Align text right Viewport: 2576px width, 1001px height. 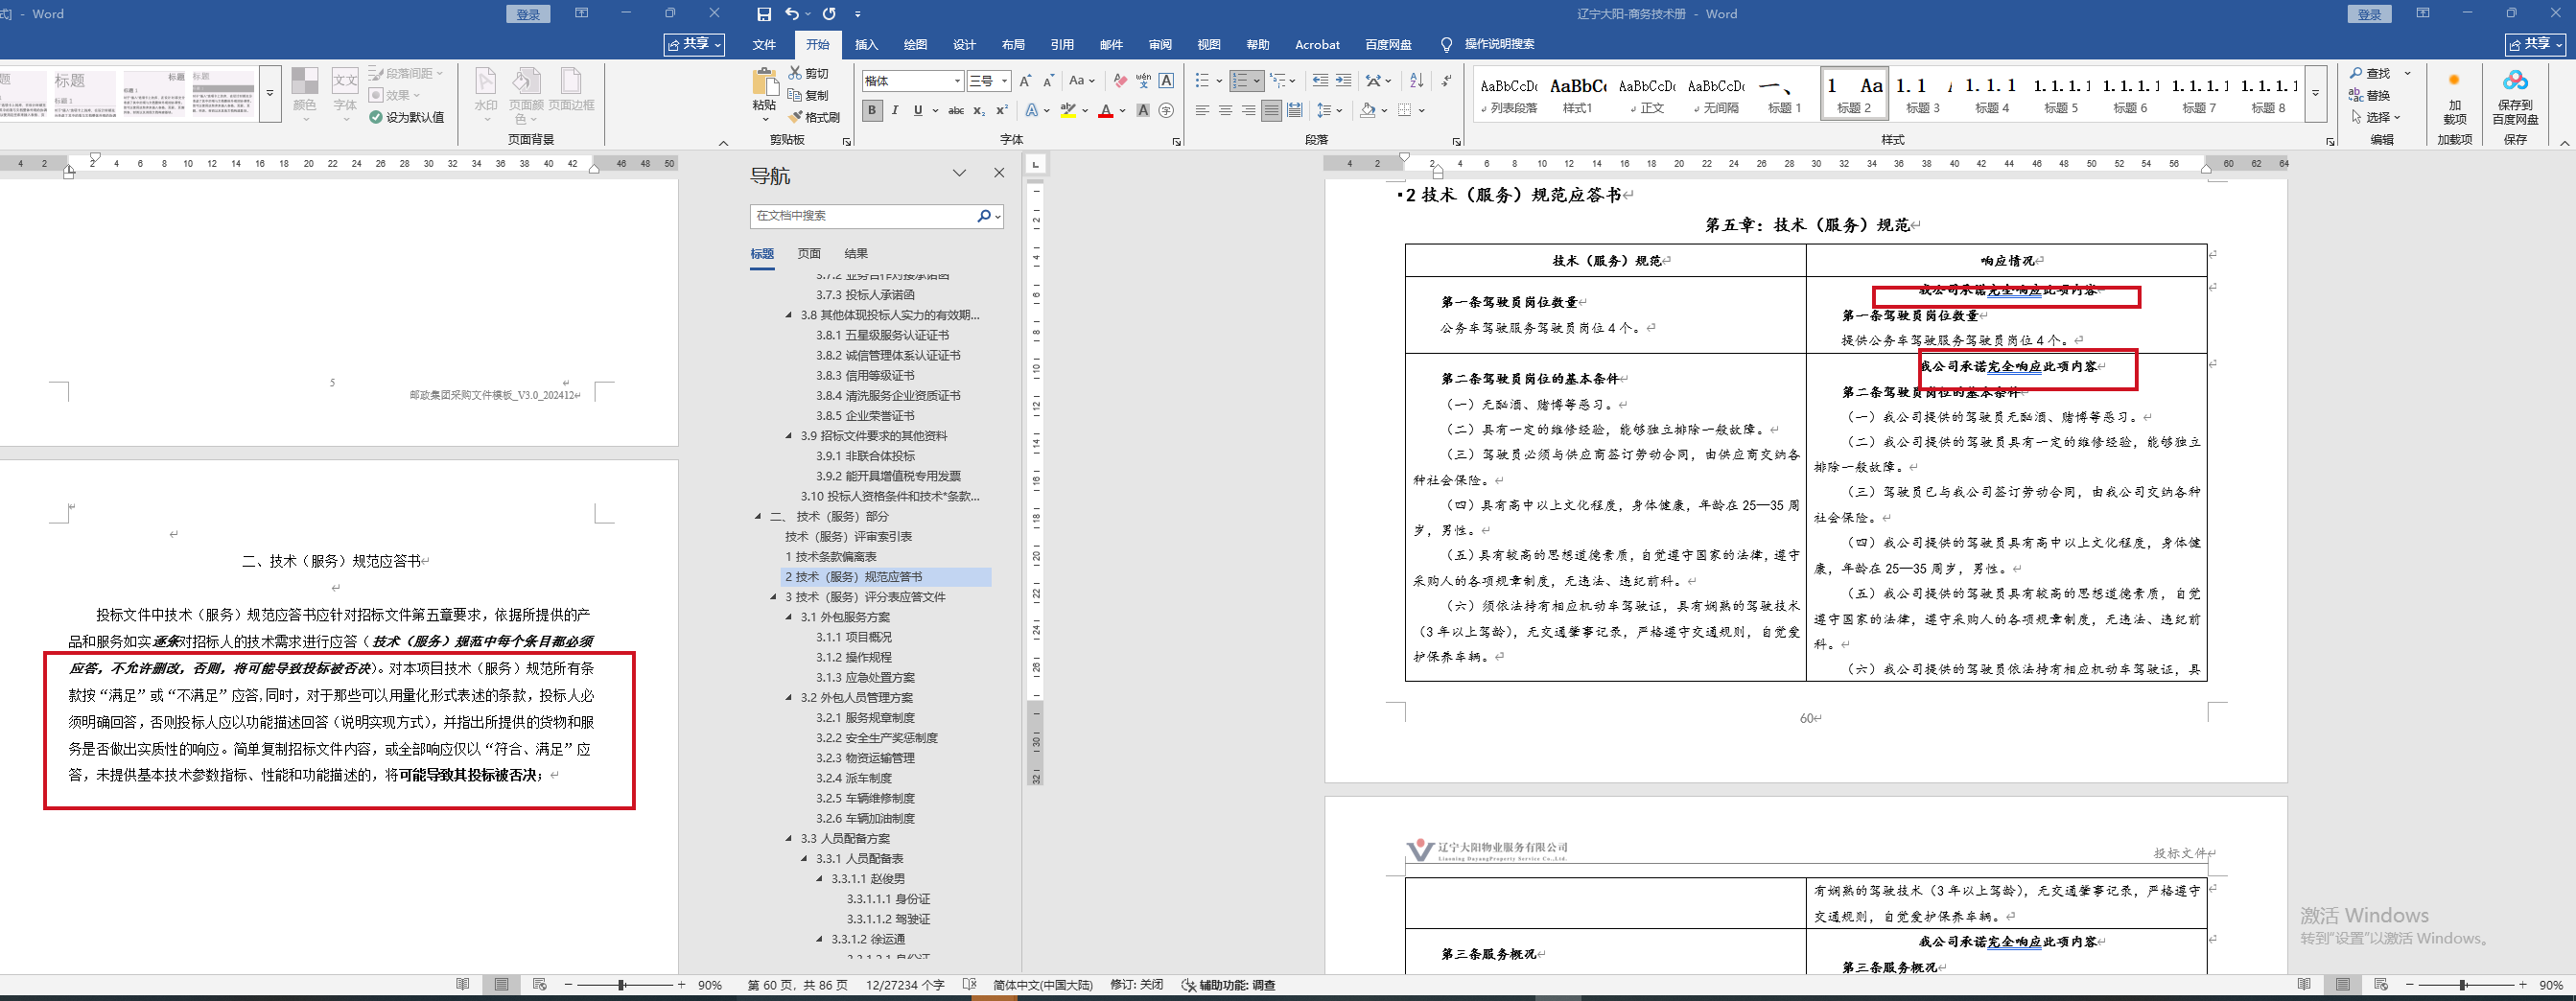(x=1248, y=111)
